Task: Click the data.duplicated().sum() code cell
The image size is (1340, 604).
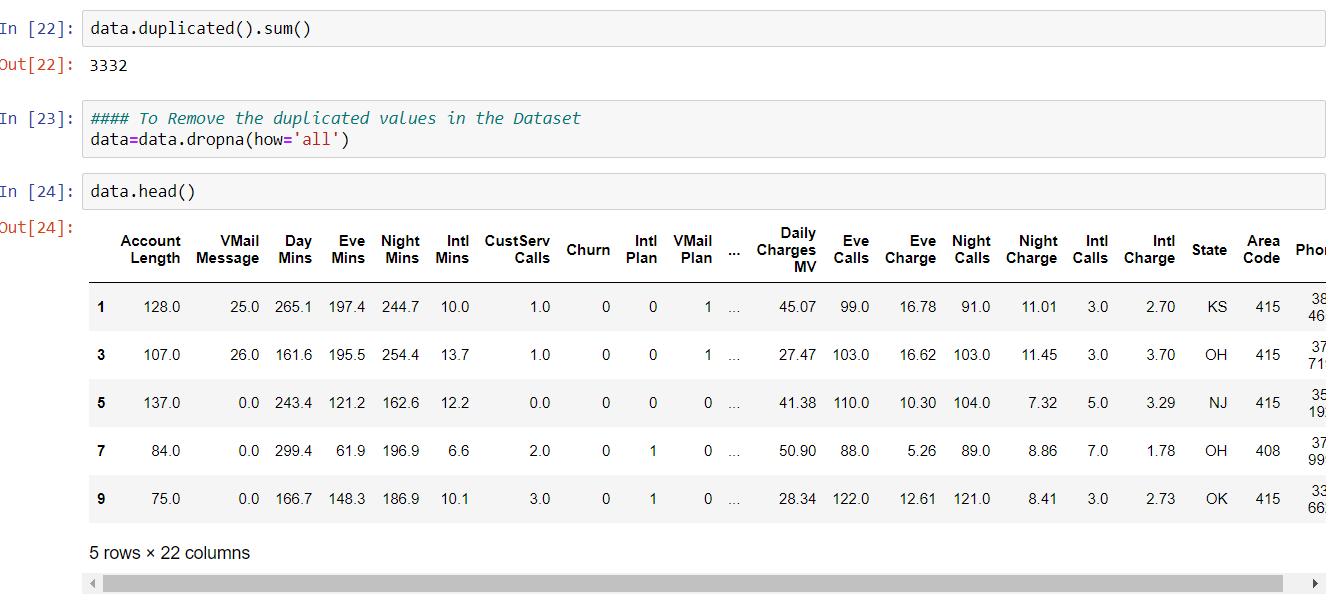Action: click(x=704, y=29)
